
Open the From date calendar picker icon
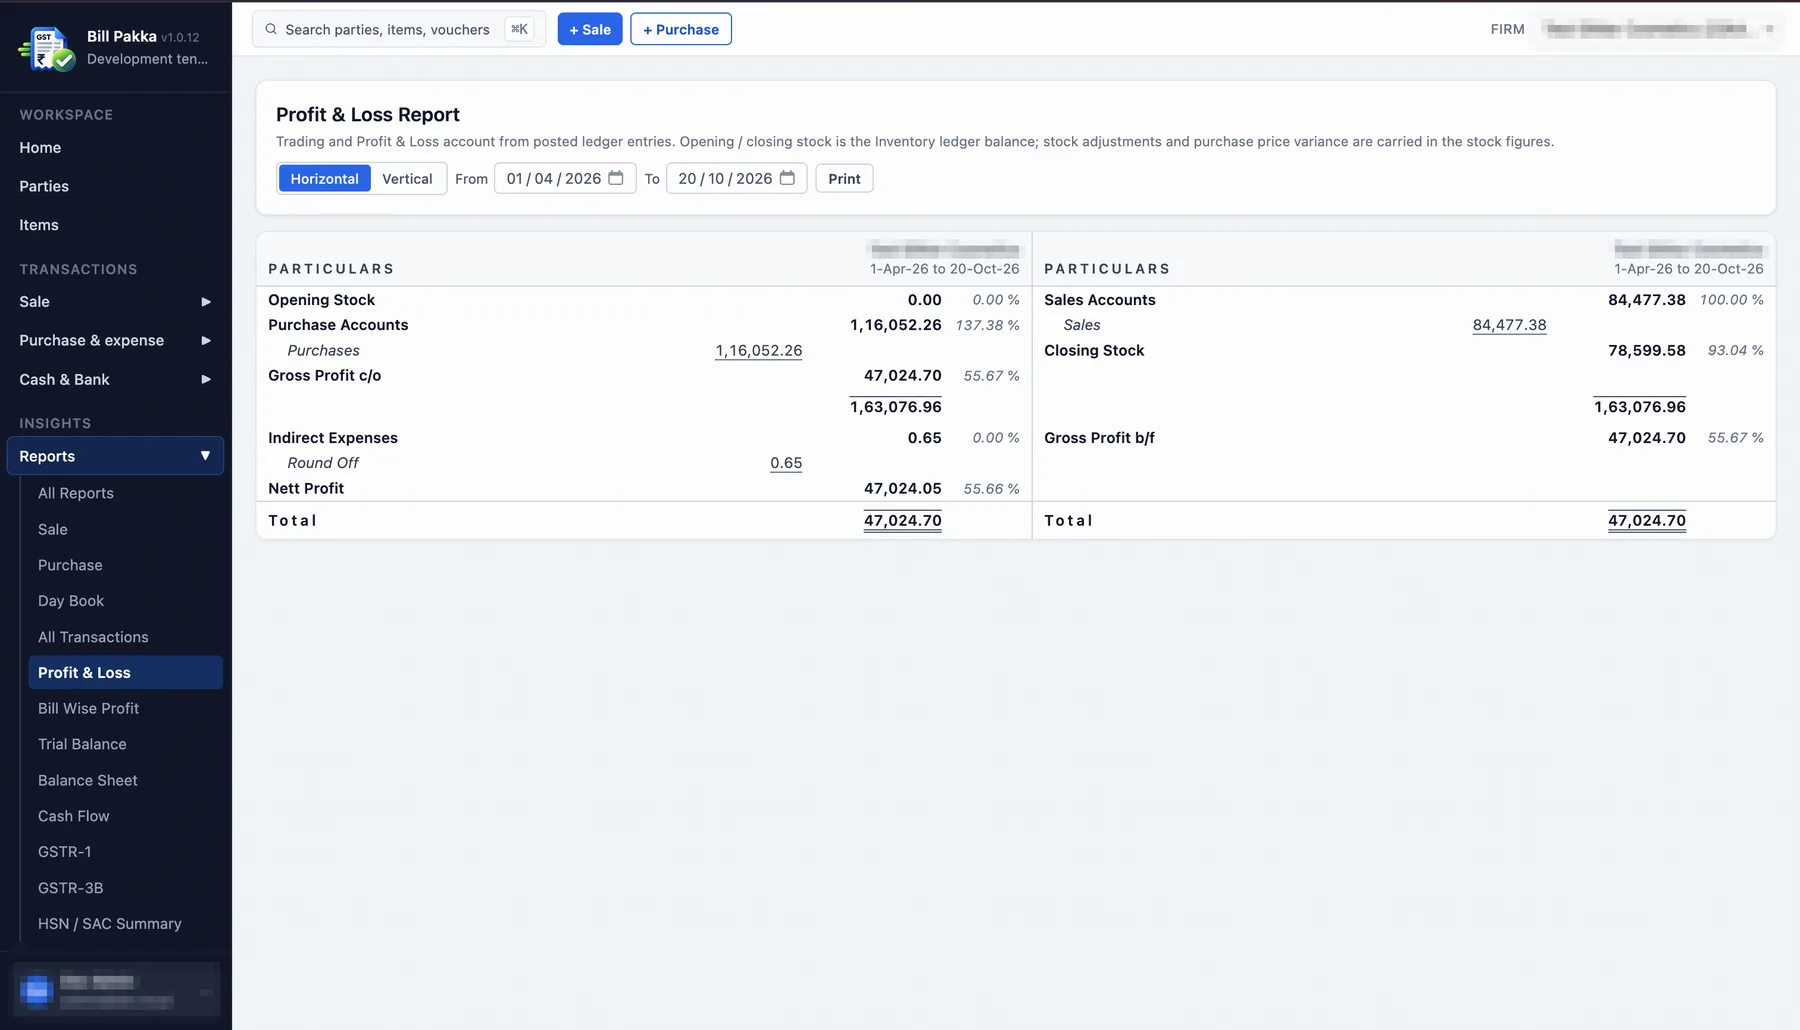click(616, 178)
